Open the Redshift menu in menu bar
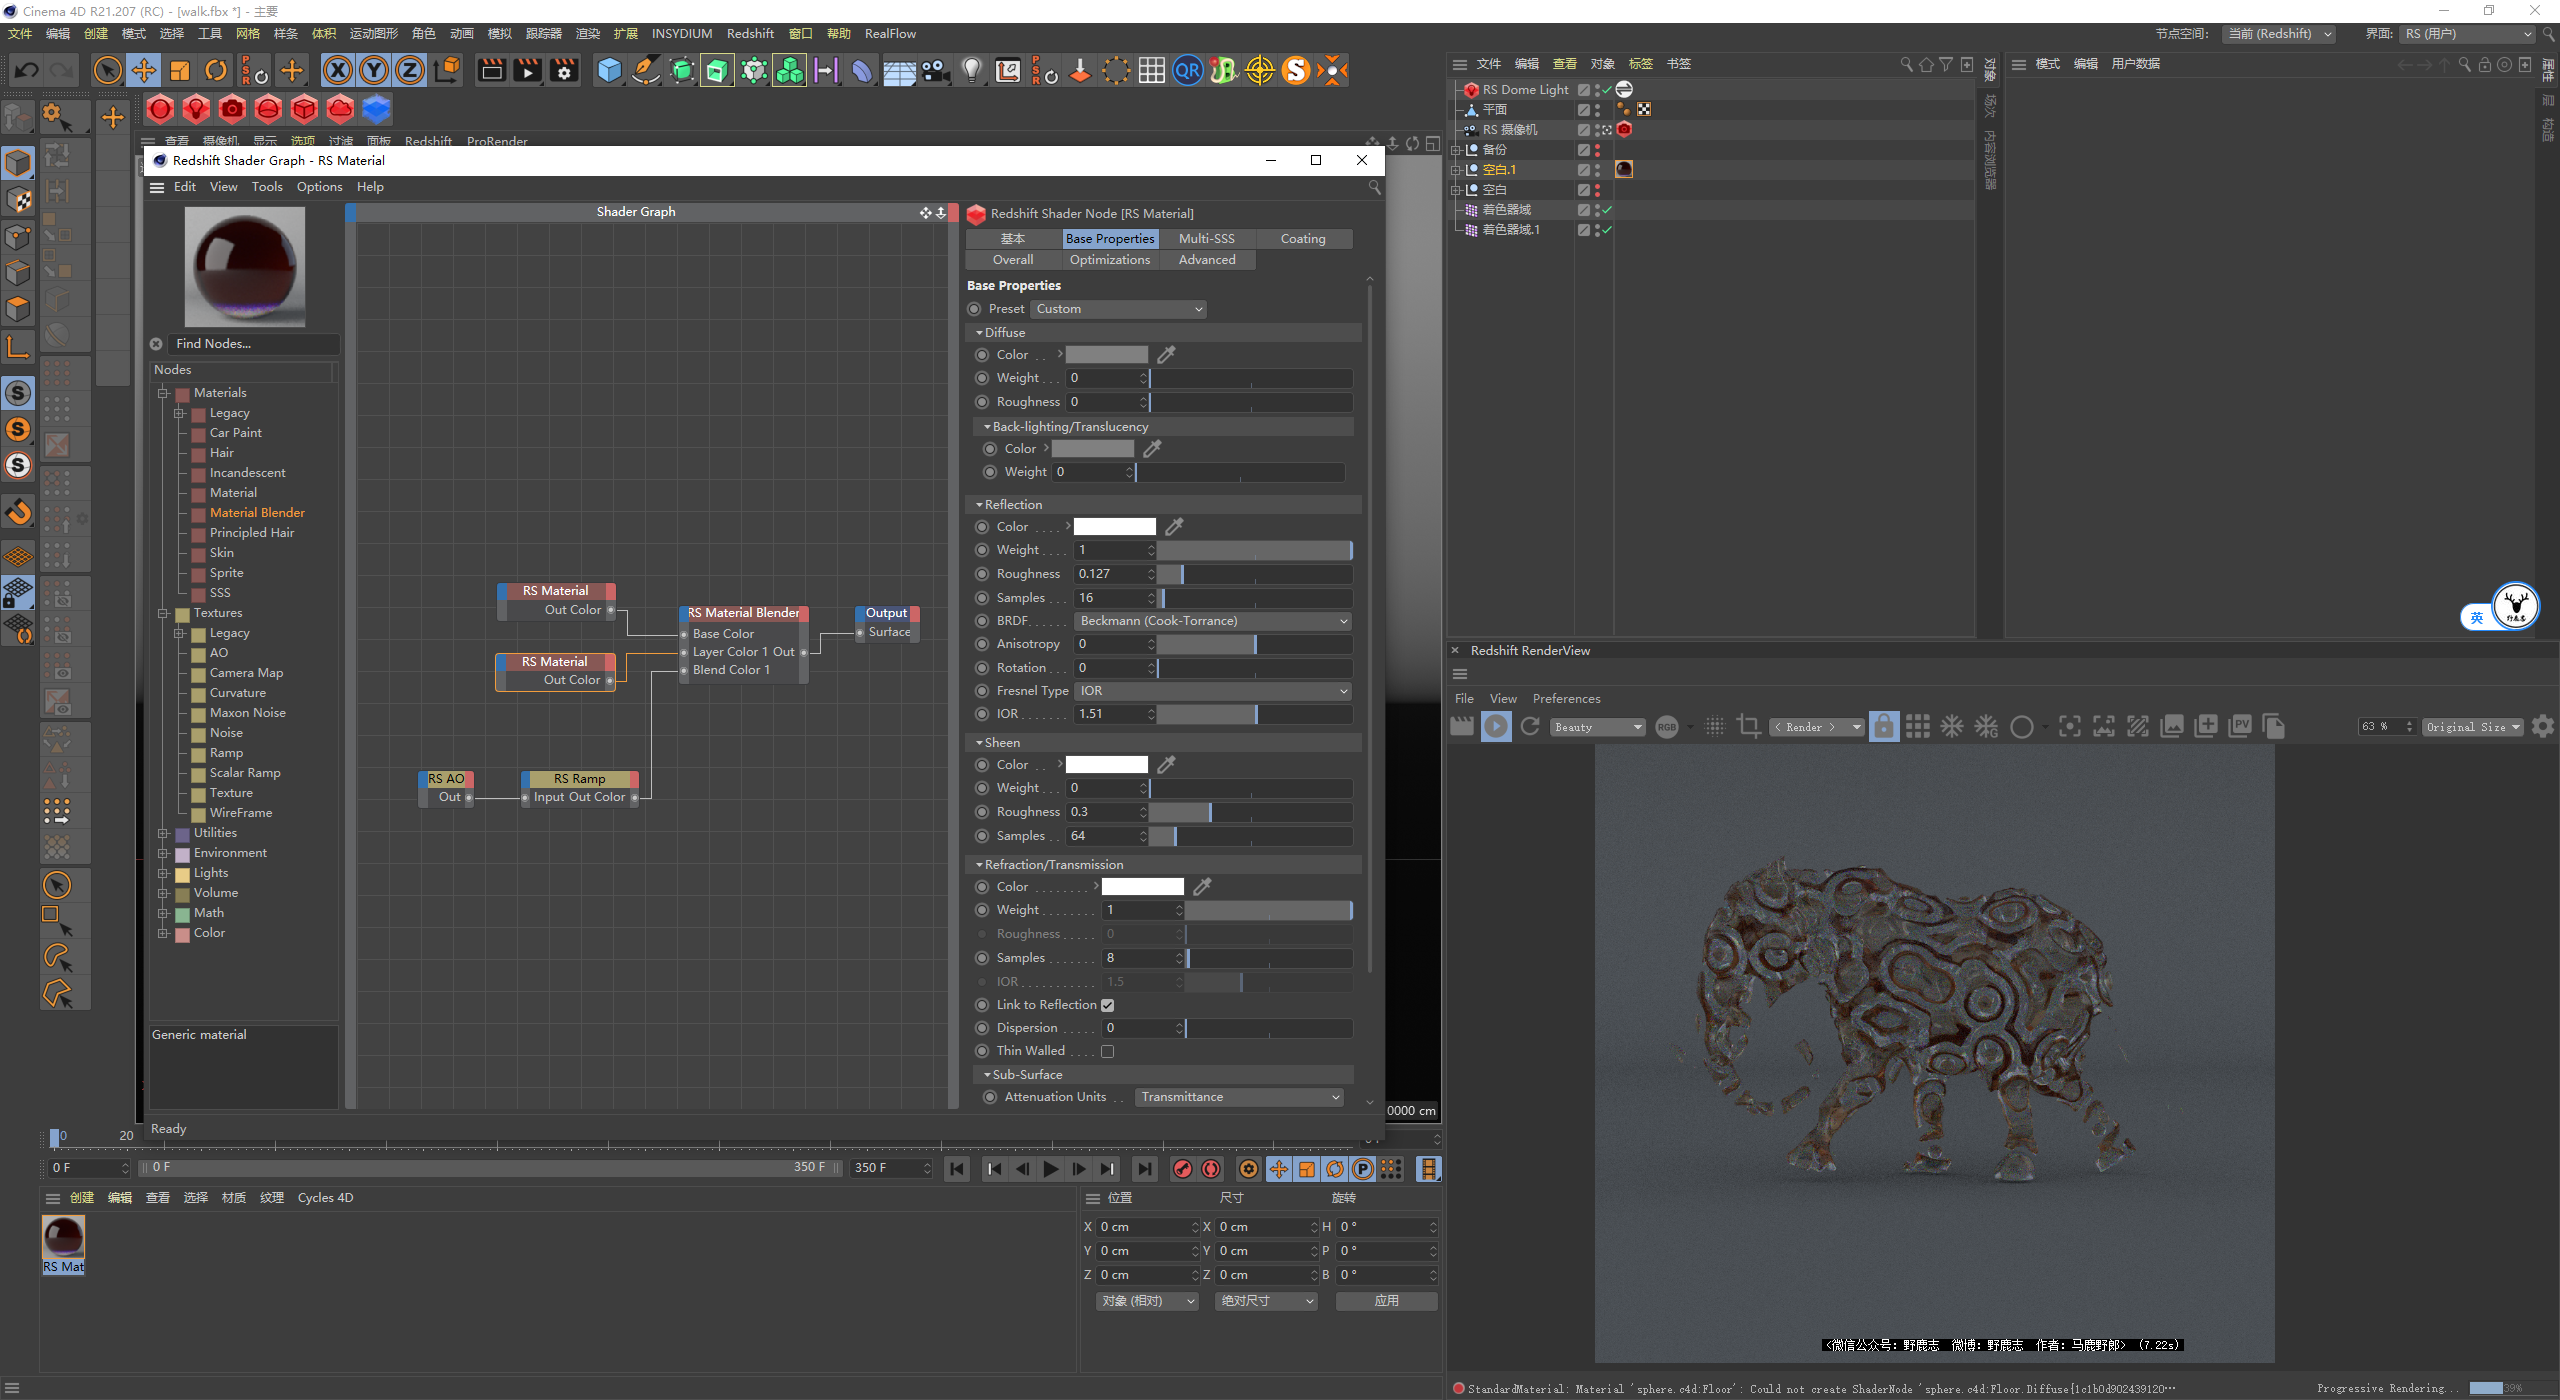 click(749, 34)
